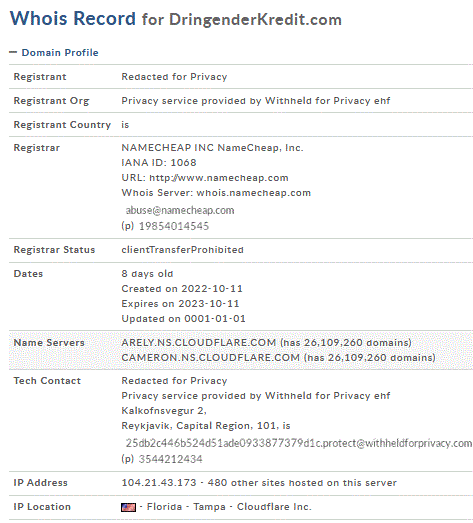Click whois.namecheap.com Whois Server text

(254, 193)
